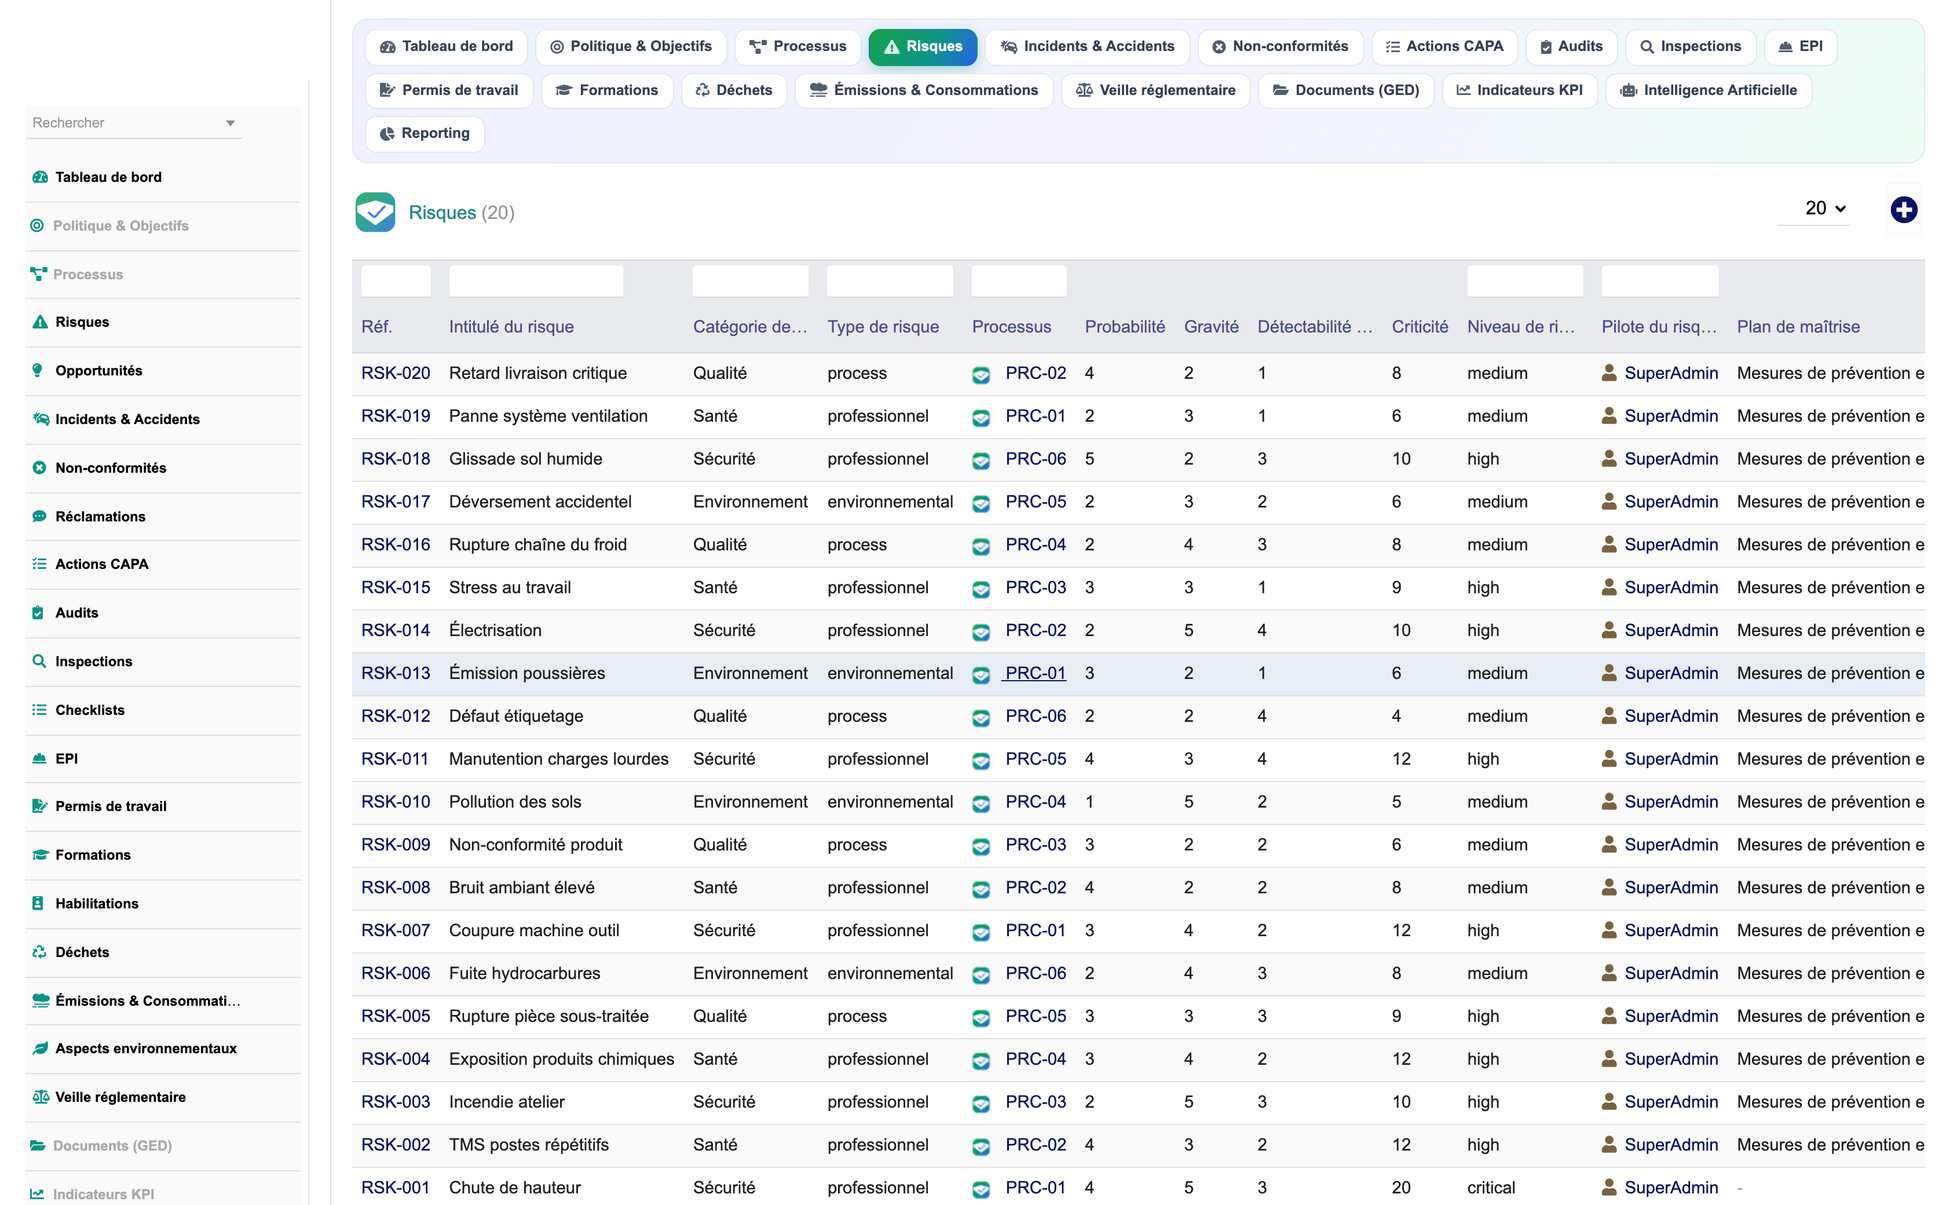The width and height of the screenshot is (1946, 1205).
Task: Click the process icon in the RSK-001 row
Action: (x=981, y=1189)
